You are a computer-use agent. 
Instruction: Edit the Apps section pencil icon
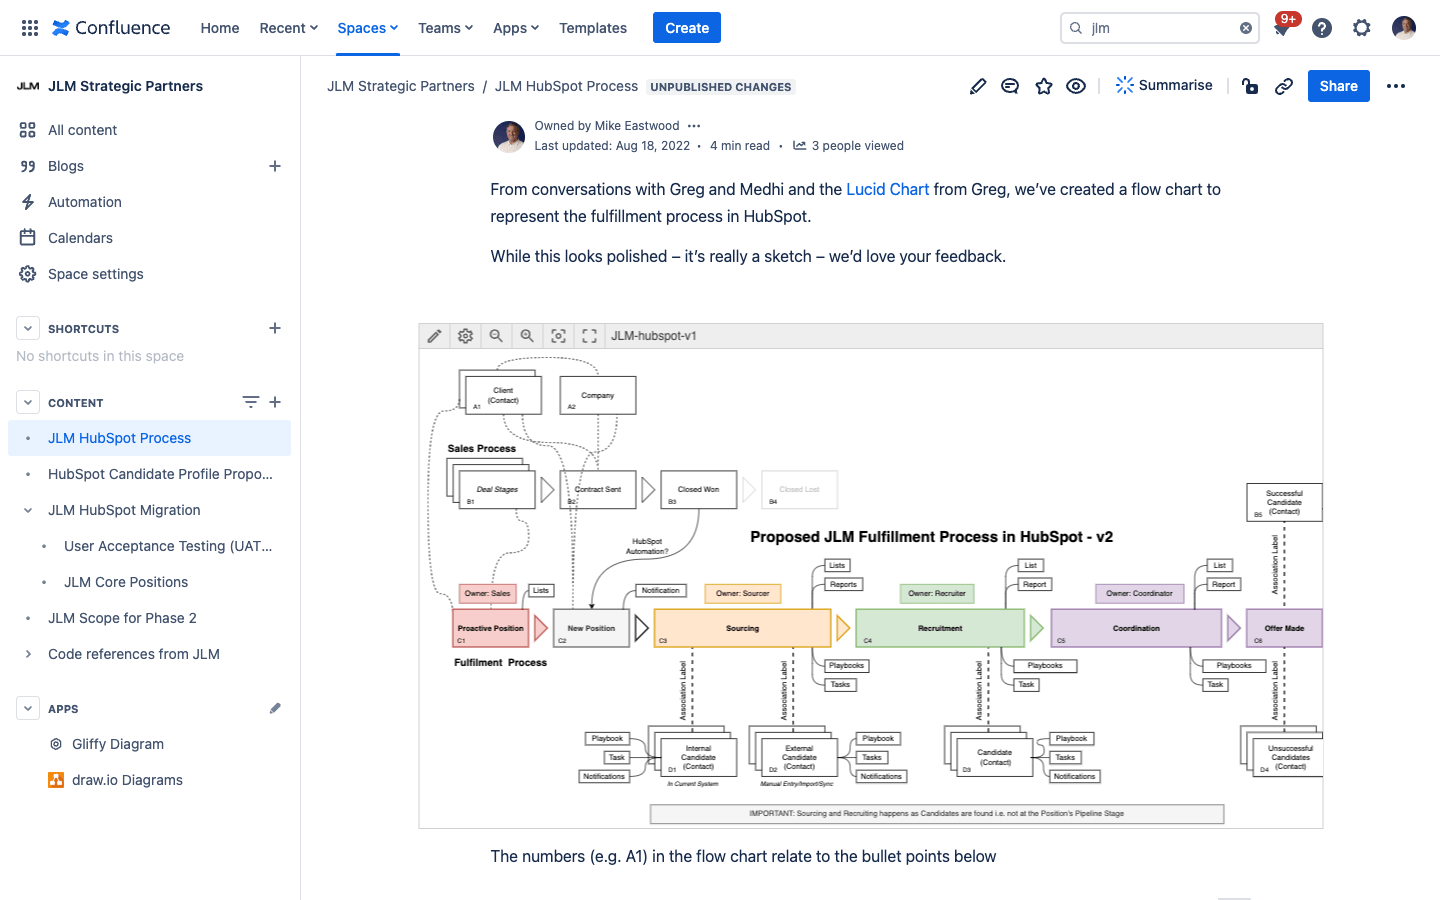275,708
